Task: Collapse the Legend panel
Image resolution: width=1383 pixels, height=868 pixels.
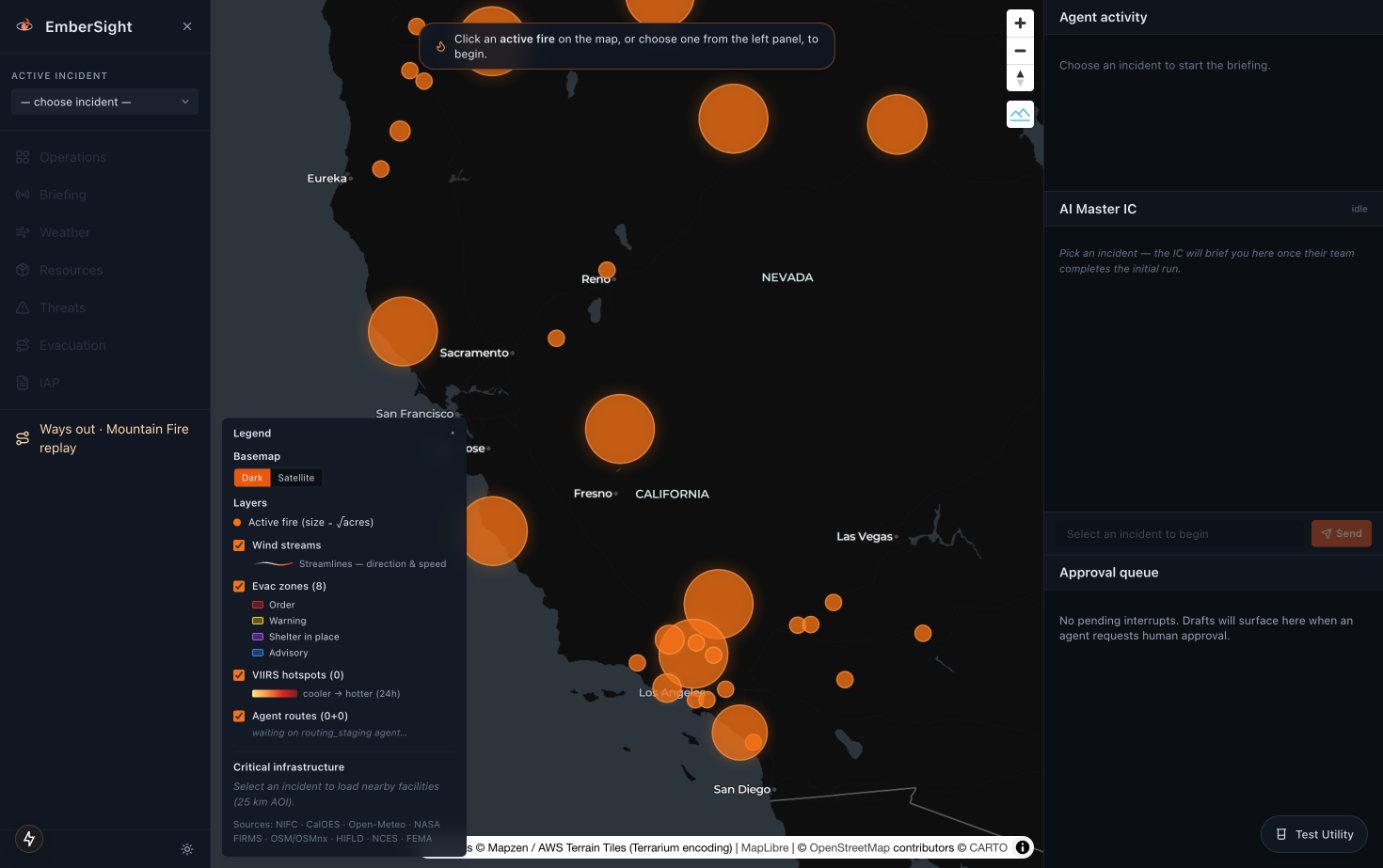Action: (452, 433)
